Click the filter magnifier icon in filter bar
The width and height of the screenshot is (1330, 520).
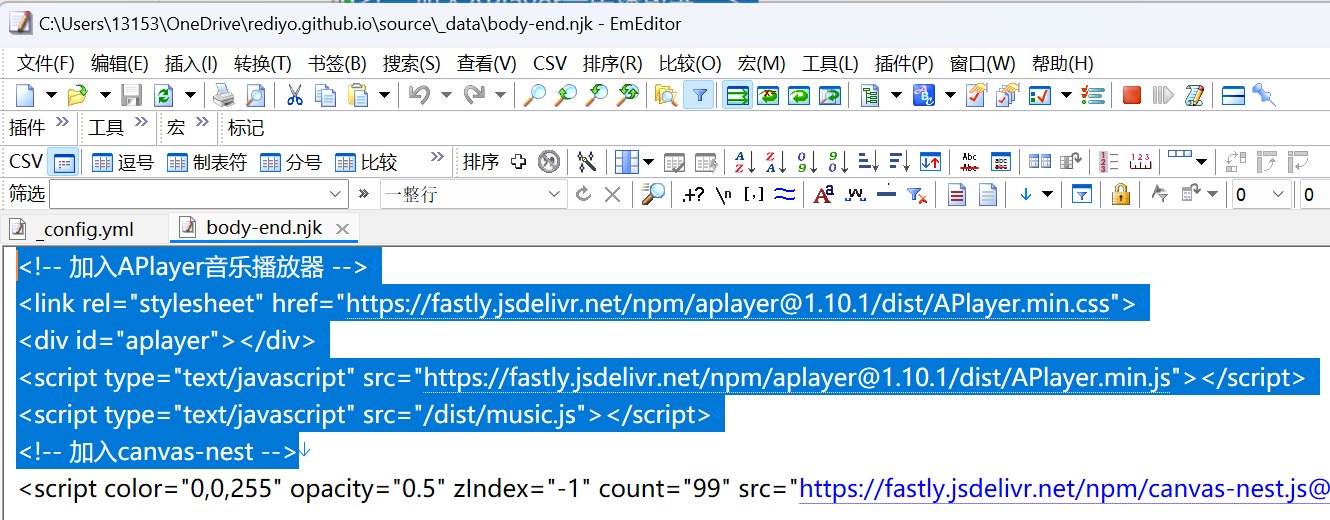pos(654,194)
